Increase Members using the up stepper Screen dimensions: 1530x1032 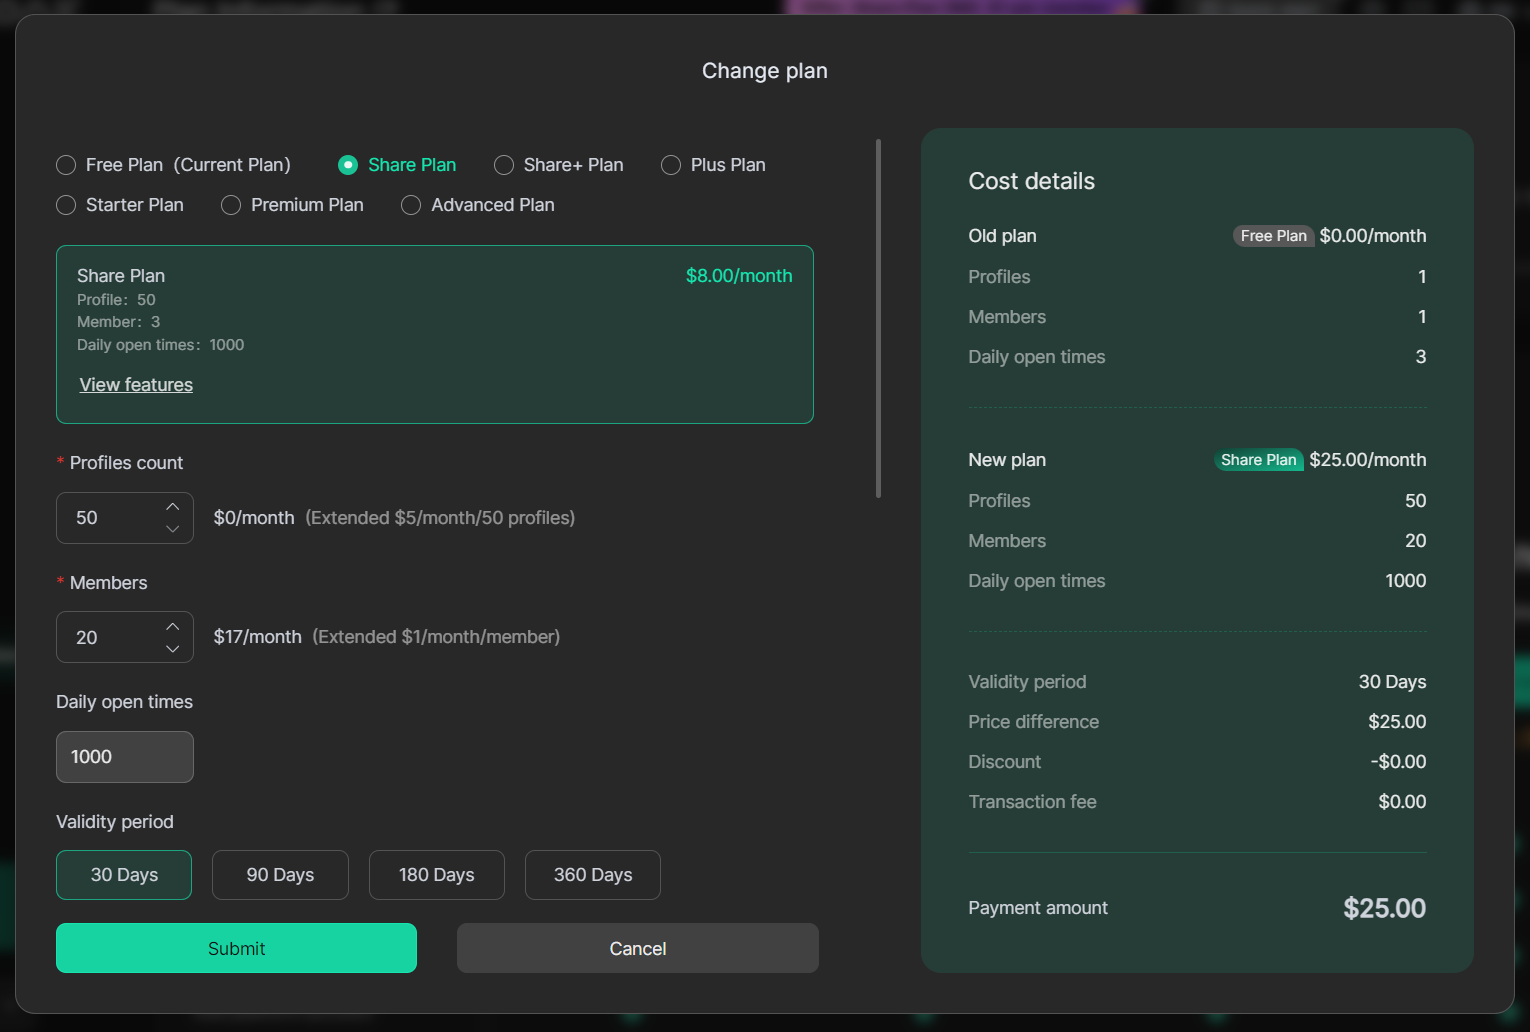[x=172, y=625]
